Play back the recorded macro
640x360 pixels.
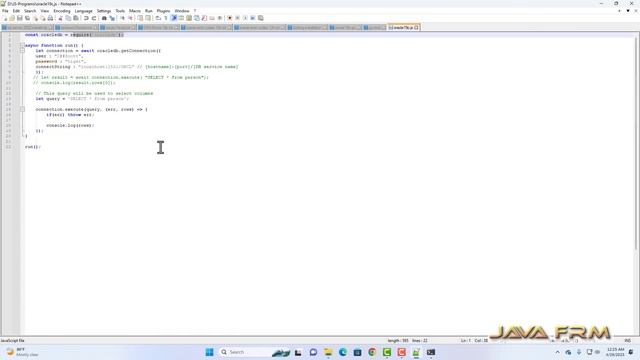point(245,18)
